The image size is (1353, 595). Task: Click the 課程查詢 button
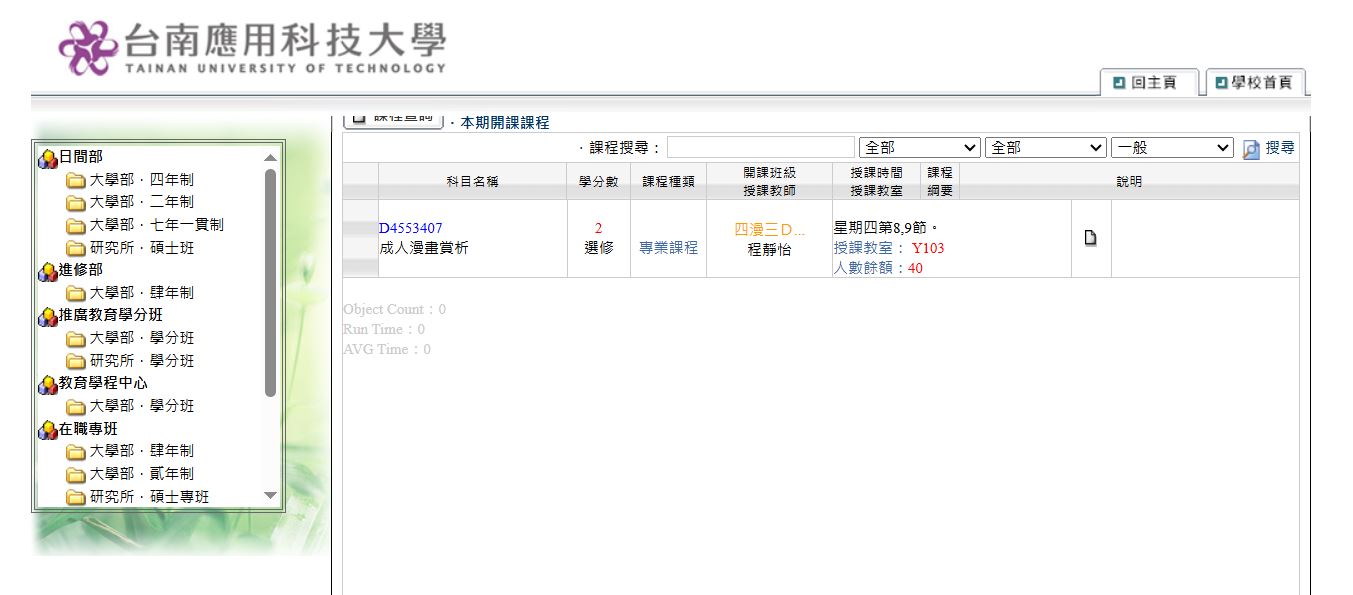click(x=394, y=119)
